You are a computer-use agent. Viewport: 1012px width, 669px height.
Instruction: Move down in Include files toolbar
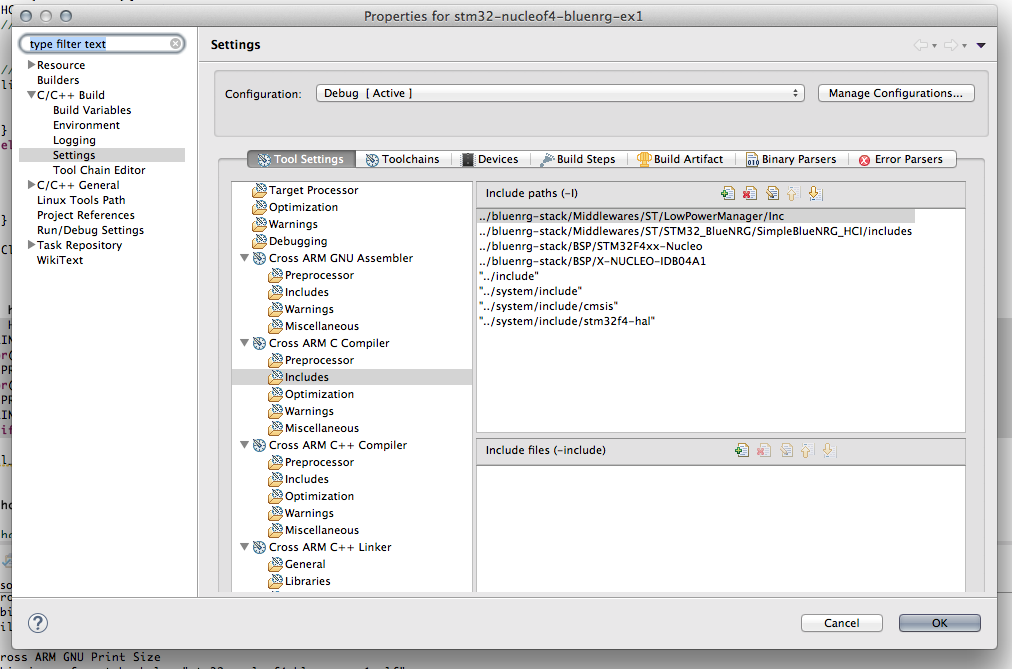(x=829, y=450)
